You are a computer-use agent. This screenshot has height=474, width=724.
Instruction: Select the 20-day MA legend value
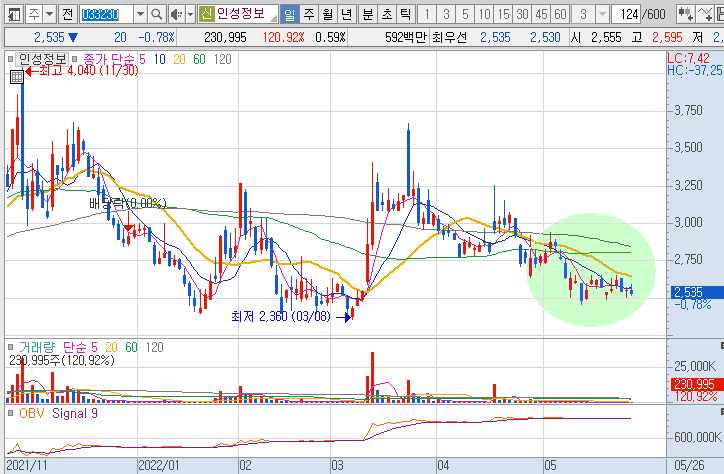[180, 59]
